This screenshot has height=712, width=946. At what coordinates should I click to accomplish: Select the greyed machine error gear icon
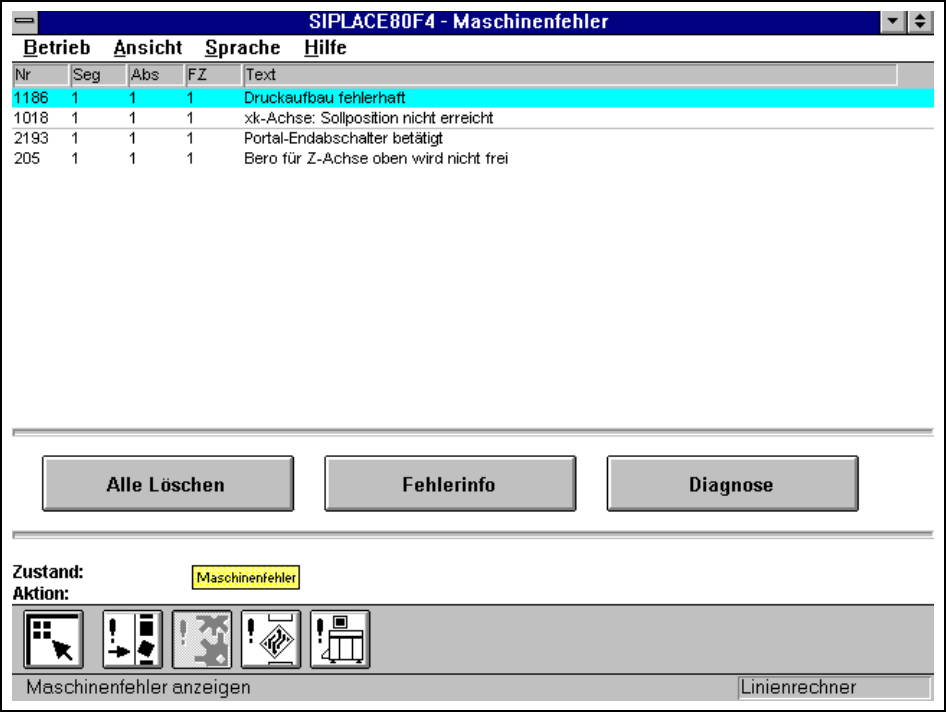click(202, 640)
